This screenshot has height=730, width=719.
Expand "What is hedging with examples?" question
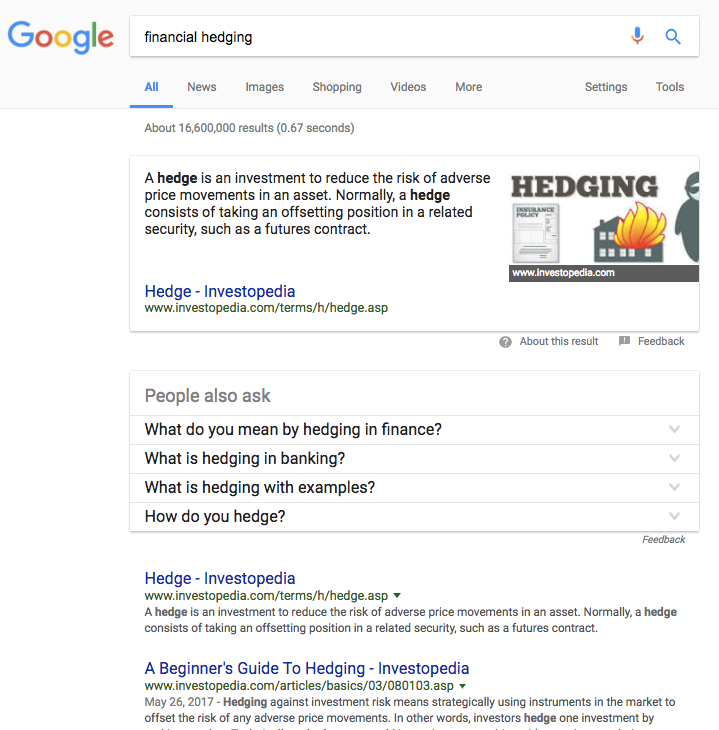coord(414,487)
